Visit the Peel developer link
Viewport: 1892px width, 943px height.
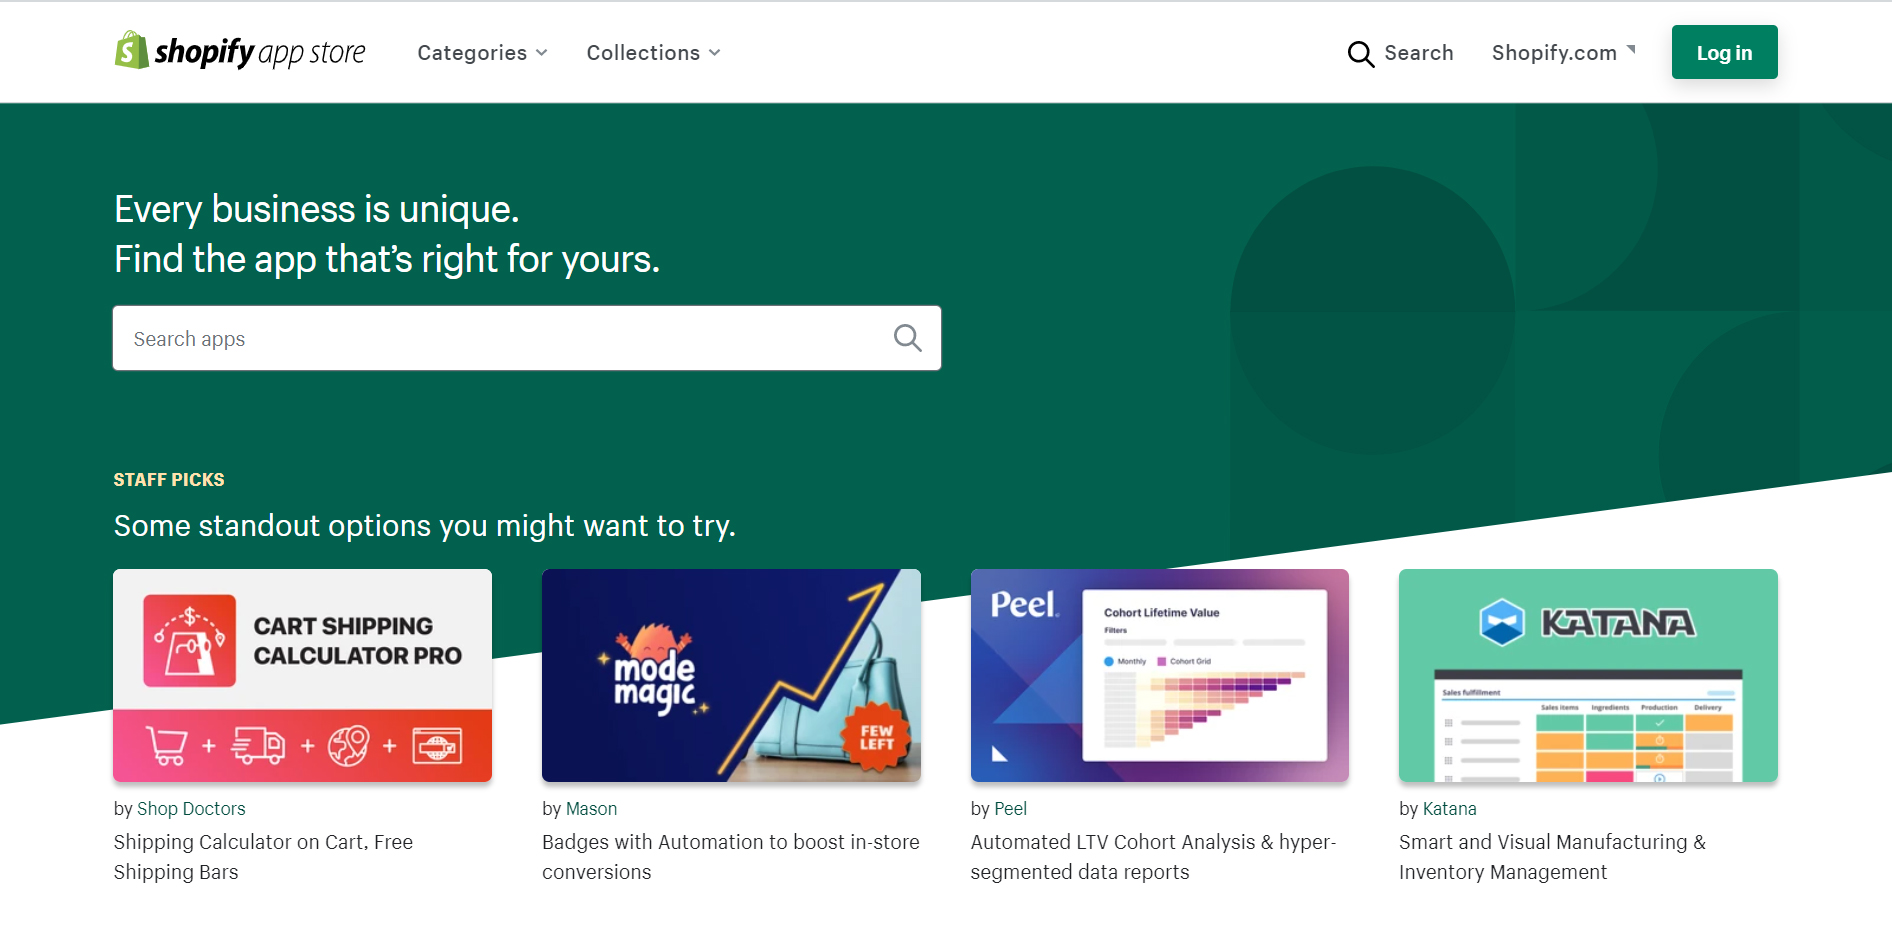pyautogui.click(x=1010, y=809)
